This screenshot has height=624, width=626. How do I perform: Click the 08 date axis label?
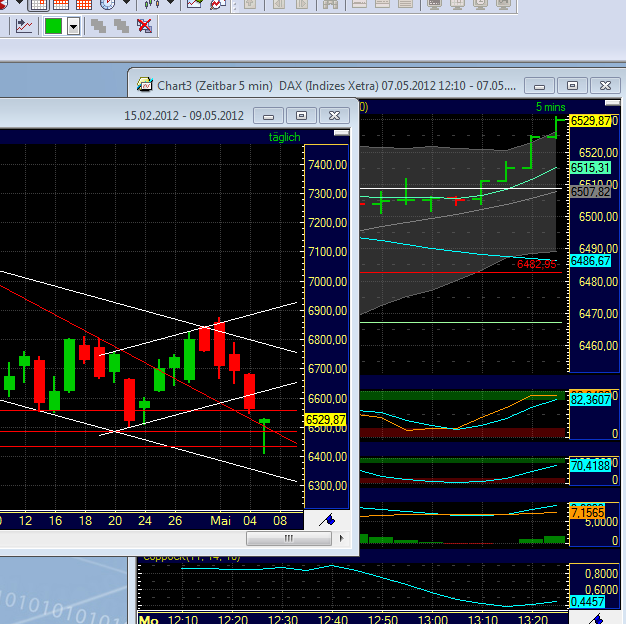280,521
